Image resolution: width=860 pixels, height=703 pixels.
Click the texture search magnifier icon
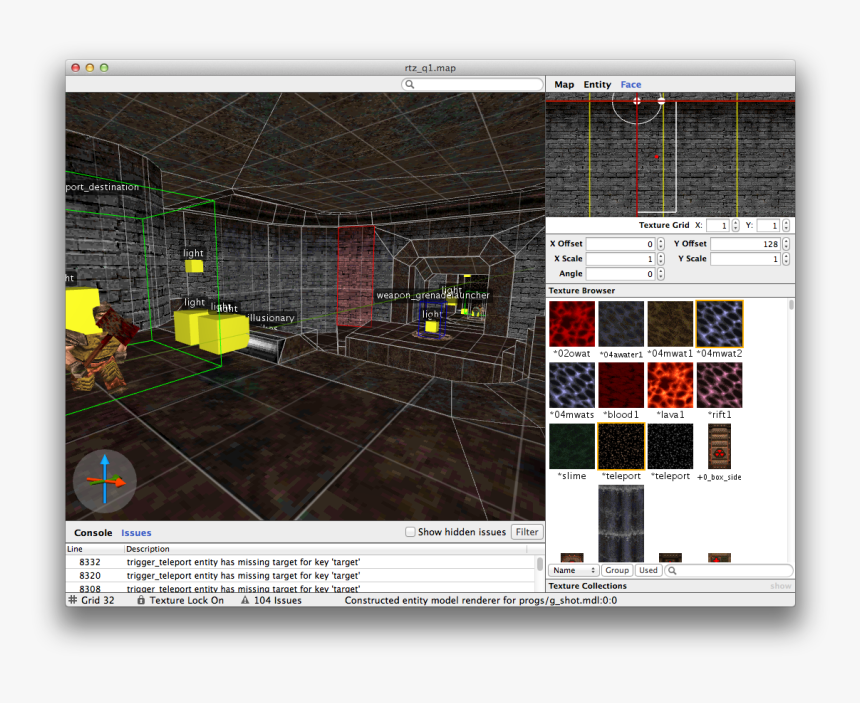672,570
